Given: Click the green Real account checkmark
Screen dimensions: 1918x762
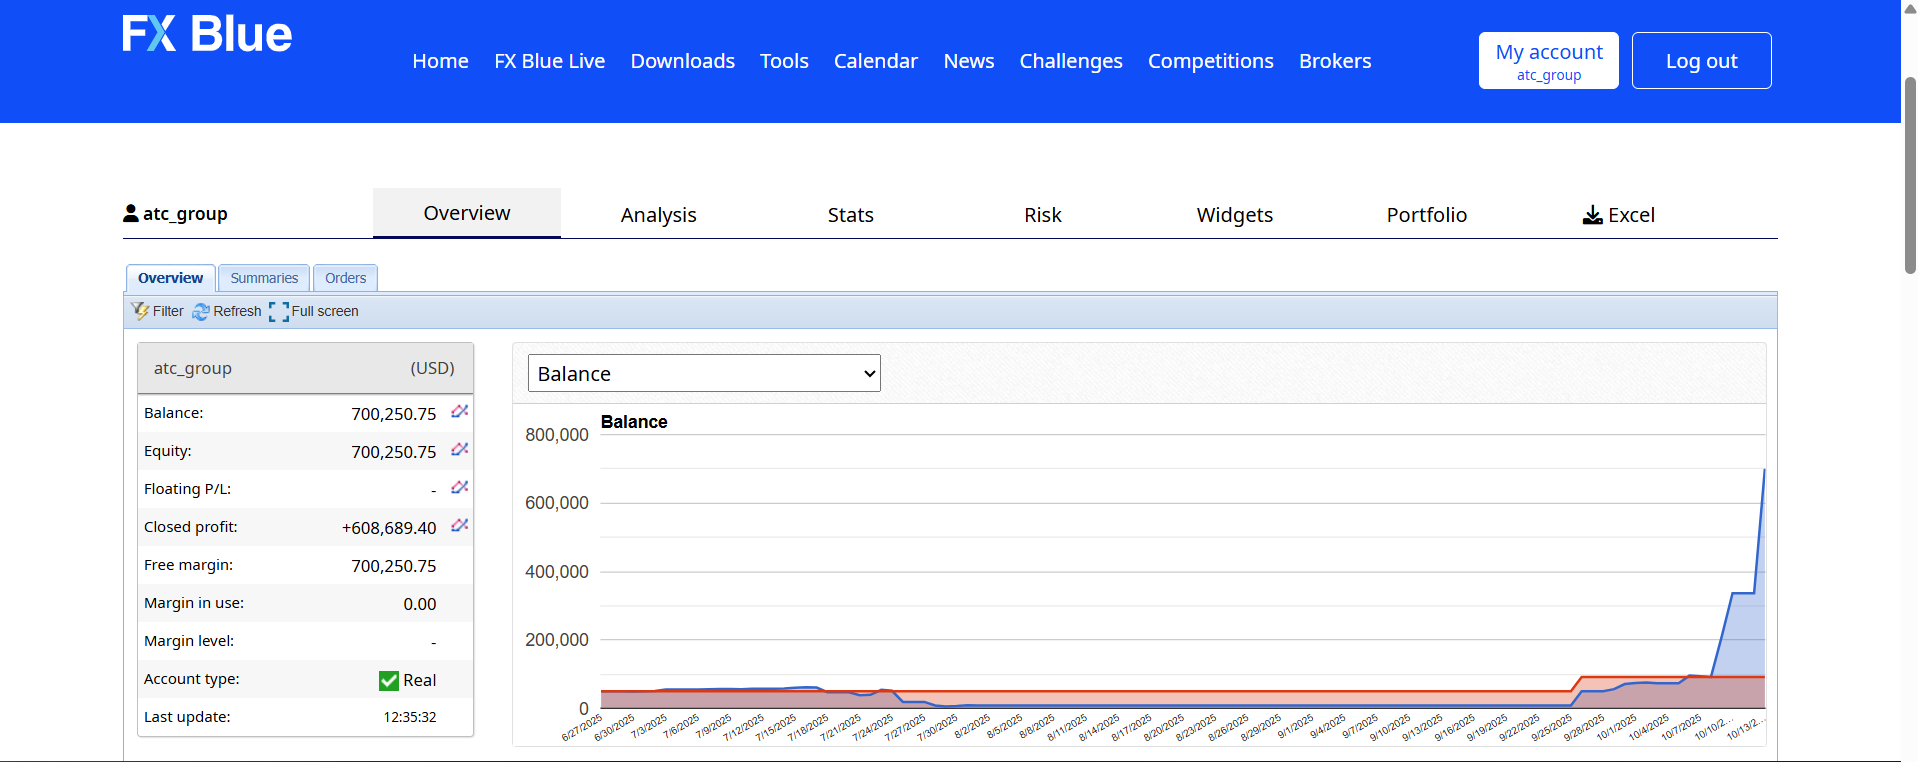Looking at the screenshot, I should [x=389, y=680].
